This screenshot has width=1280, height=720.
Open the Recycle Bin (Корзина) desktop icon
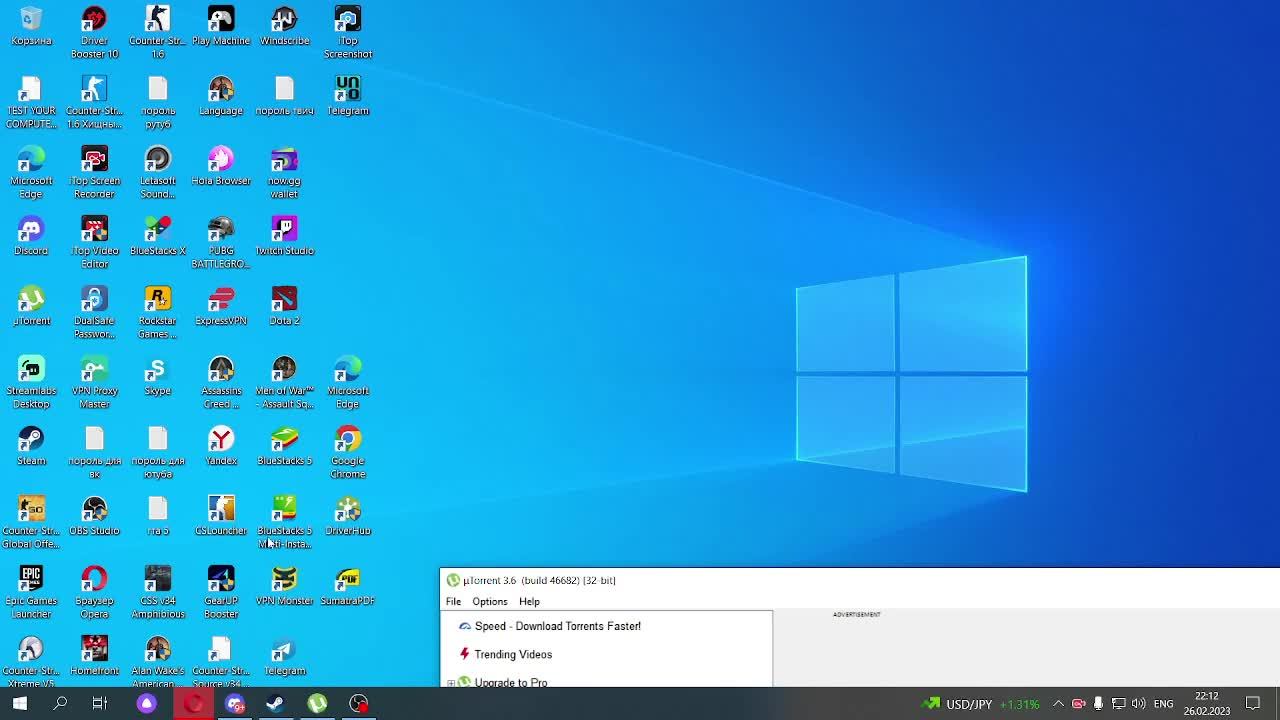click(31, 27)
